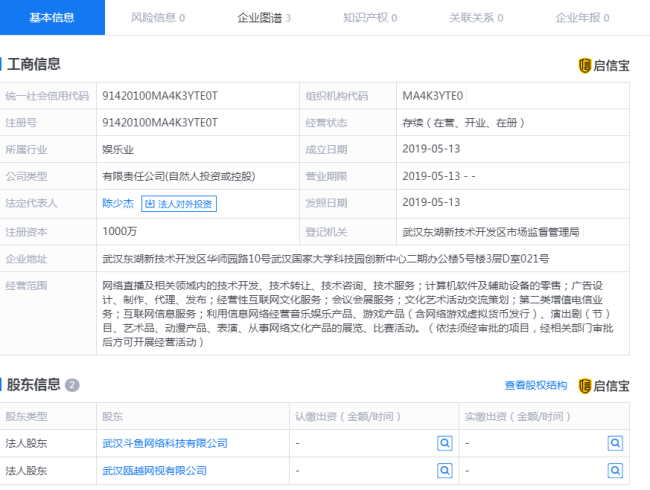This screenshot has width=650, height=490.
Task: Click registered capital value 1000万
Action: click(x=119, y=231)
